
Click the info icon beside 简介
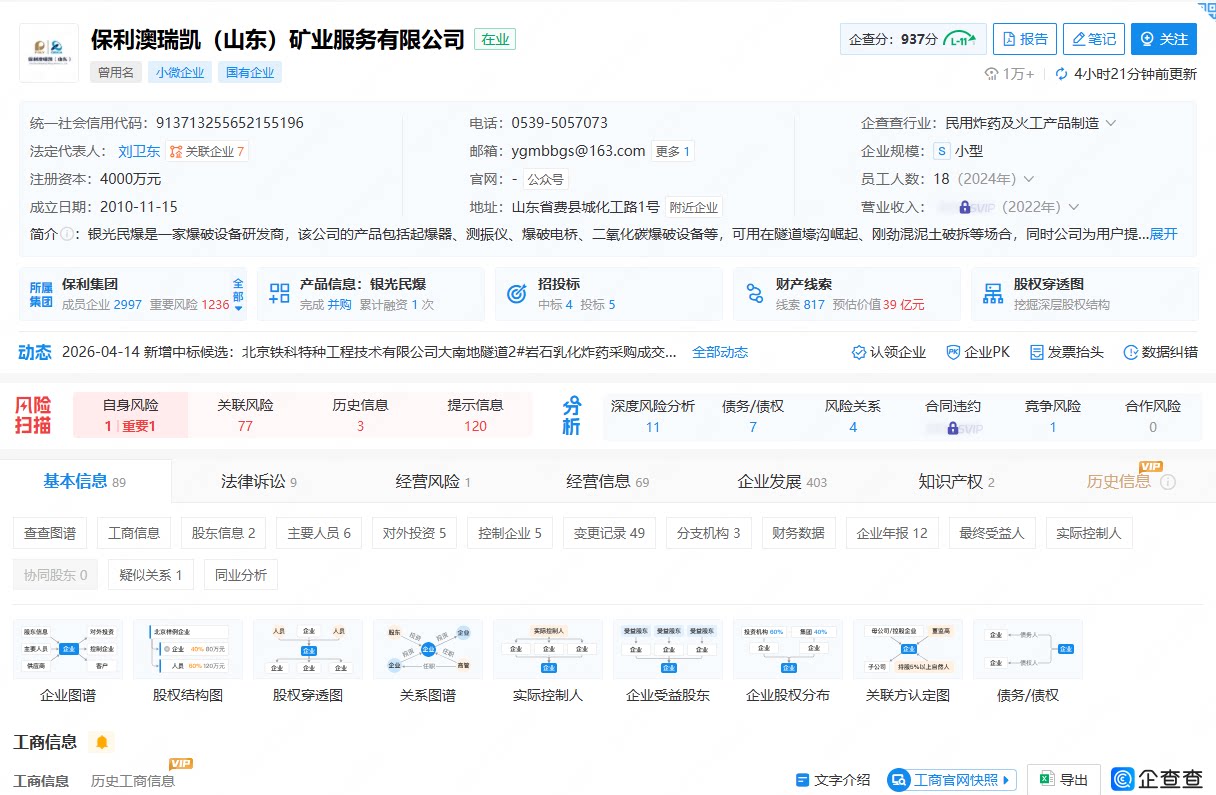[x=67, y=234]
